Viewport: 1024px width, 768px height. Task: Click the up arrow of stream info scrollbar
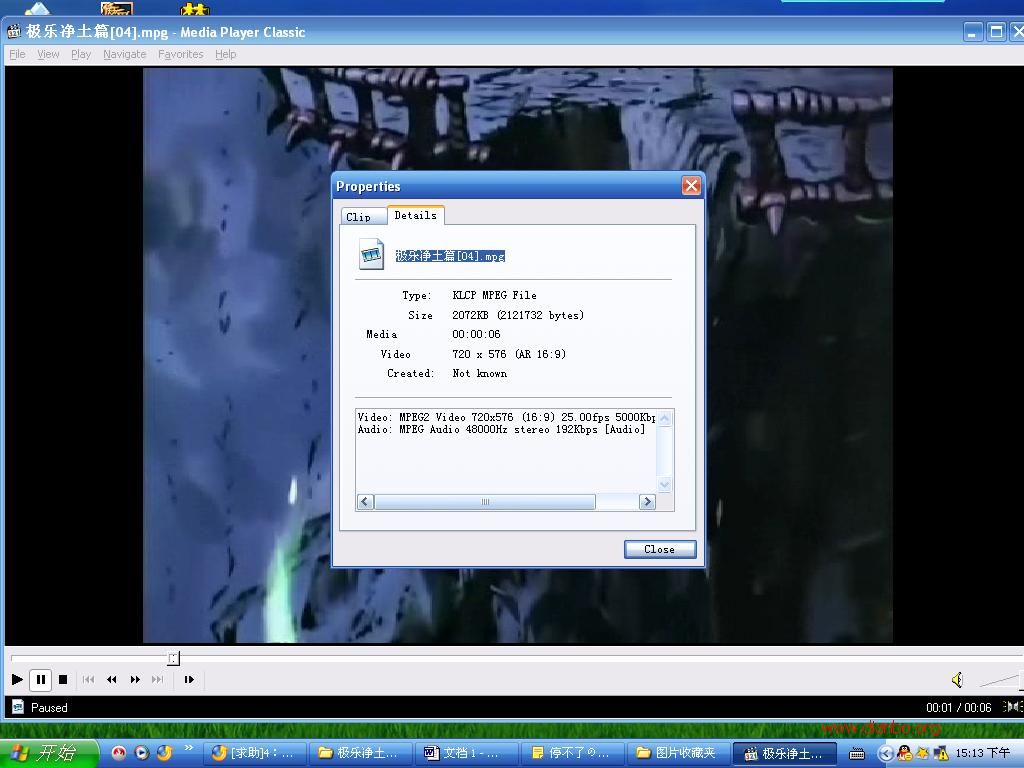[x=665, y=419]
